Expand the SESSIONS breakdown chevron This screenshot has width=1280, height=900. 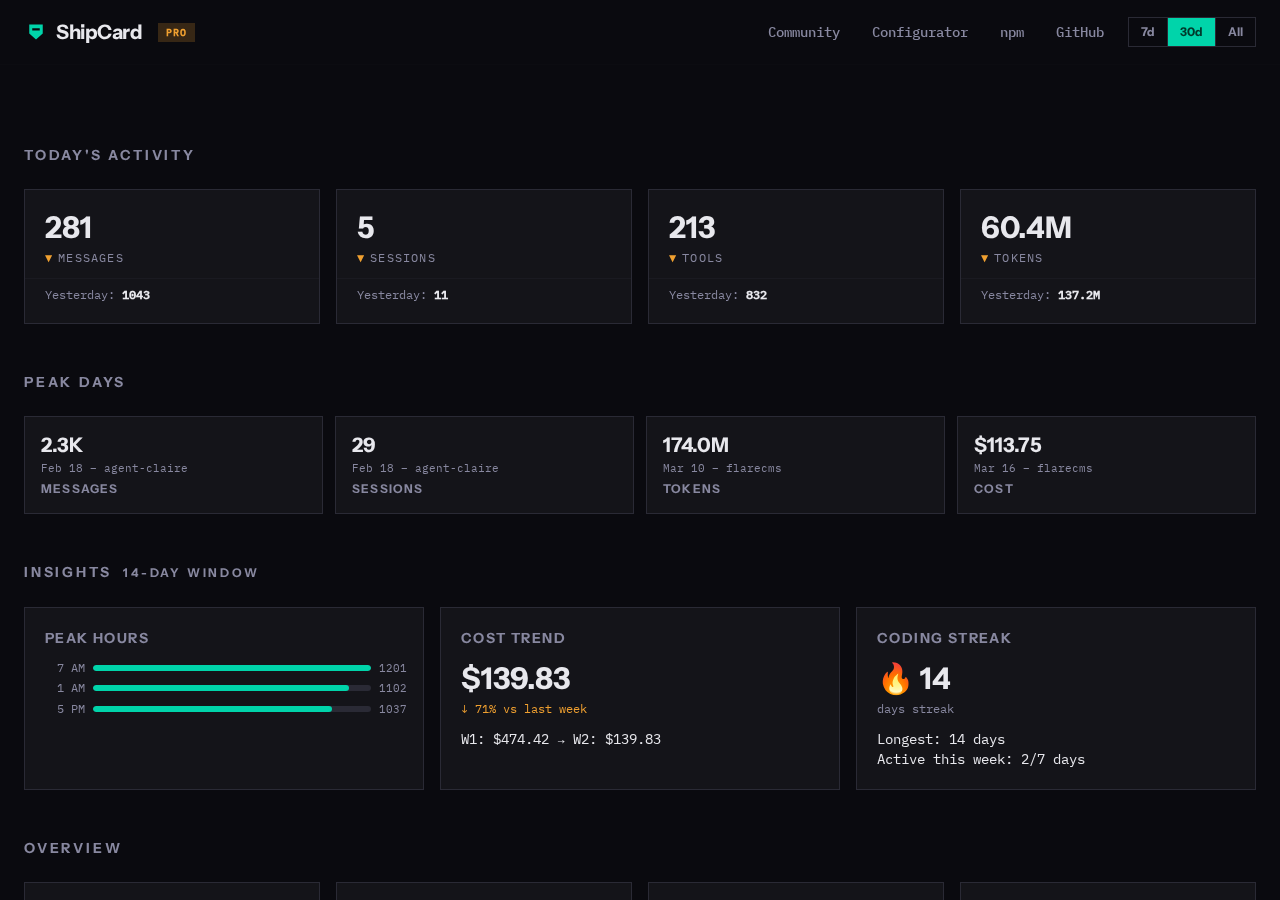coord(360,257)
